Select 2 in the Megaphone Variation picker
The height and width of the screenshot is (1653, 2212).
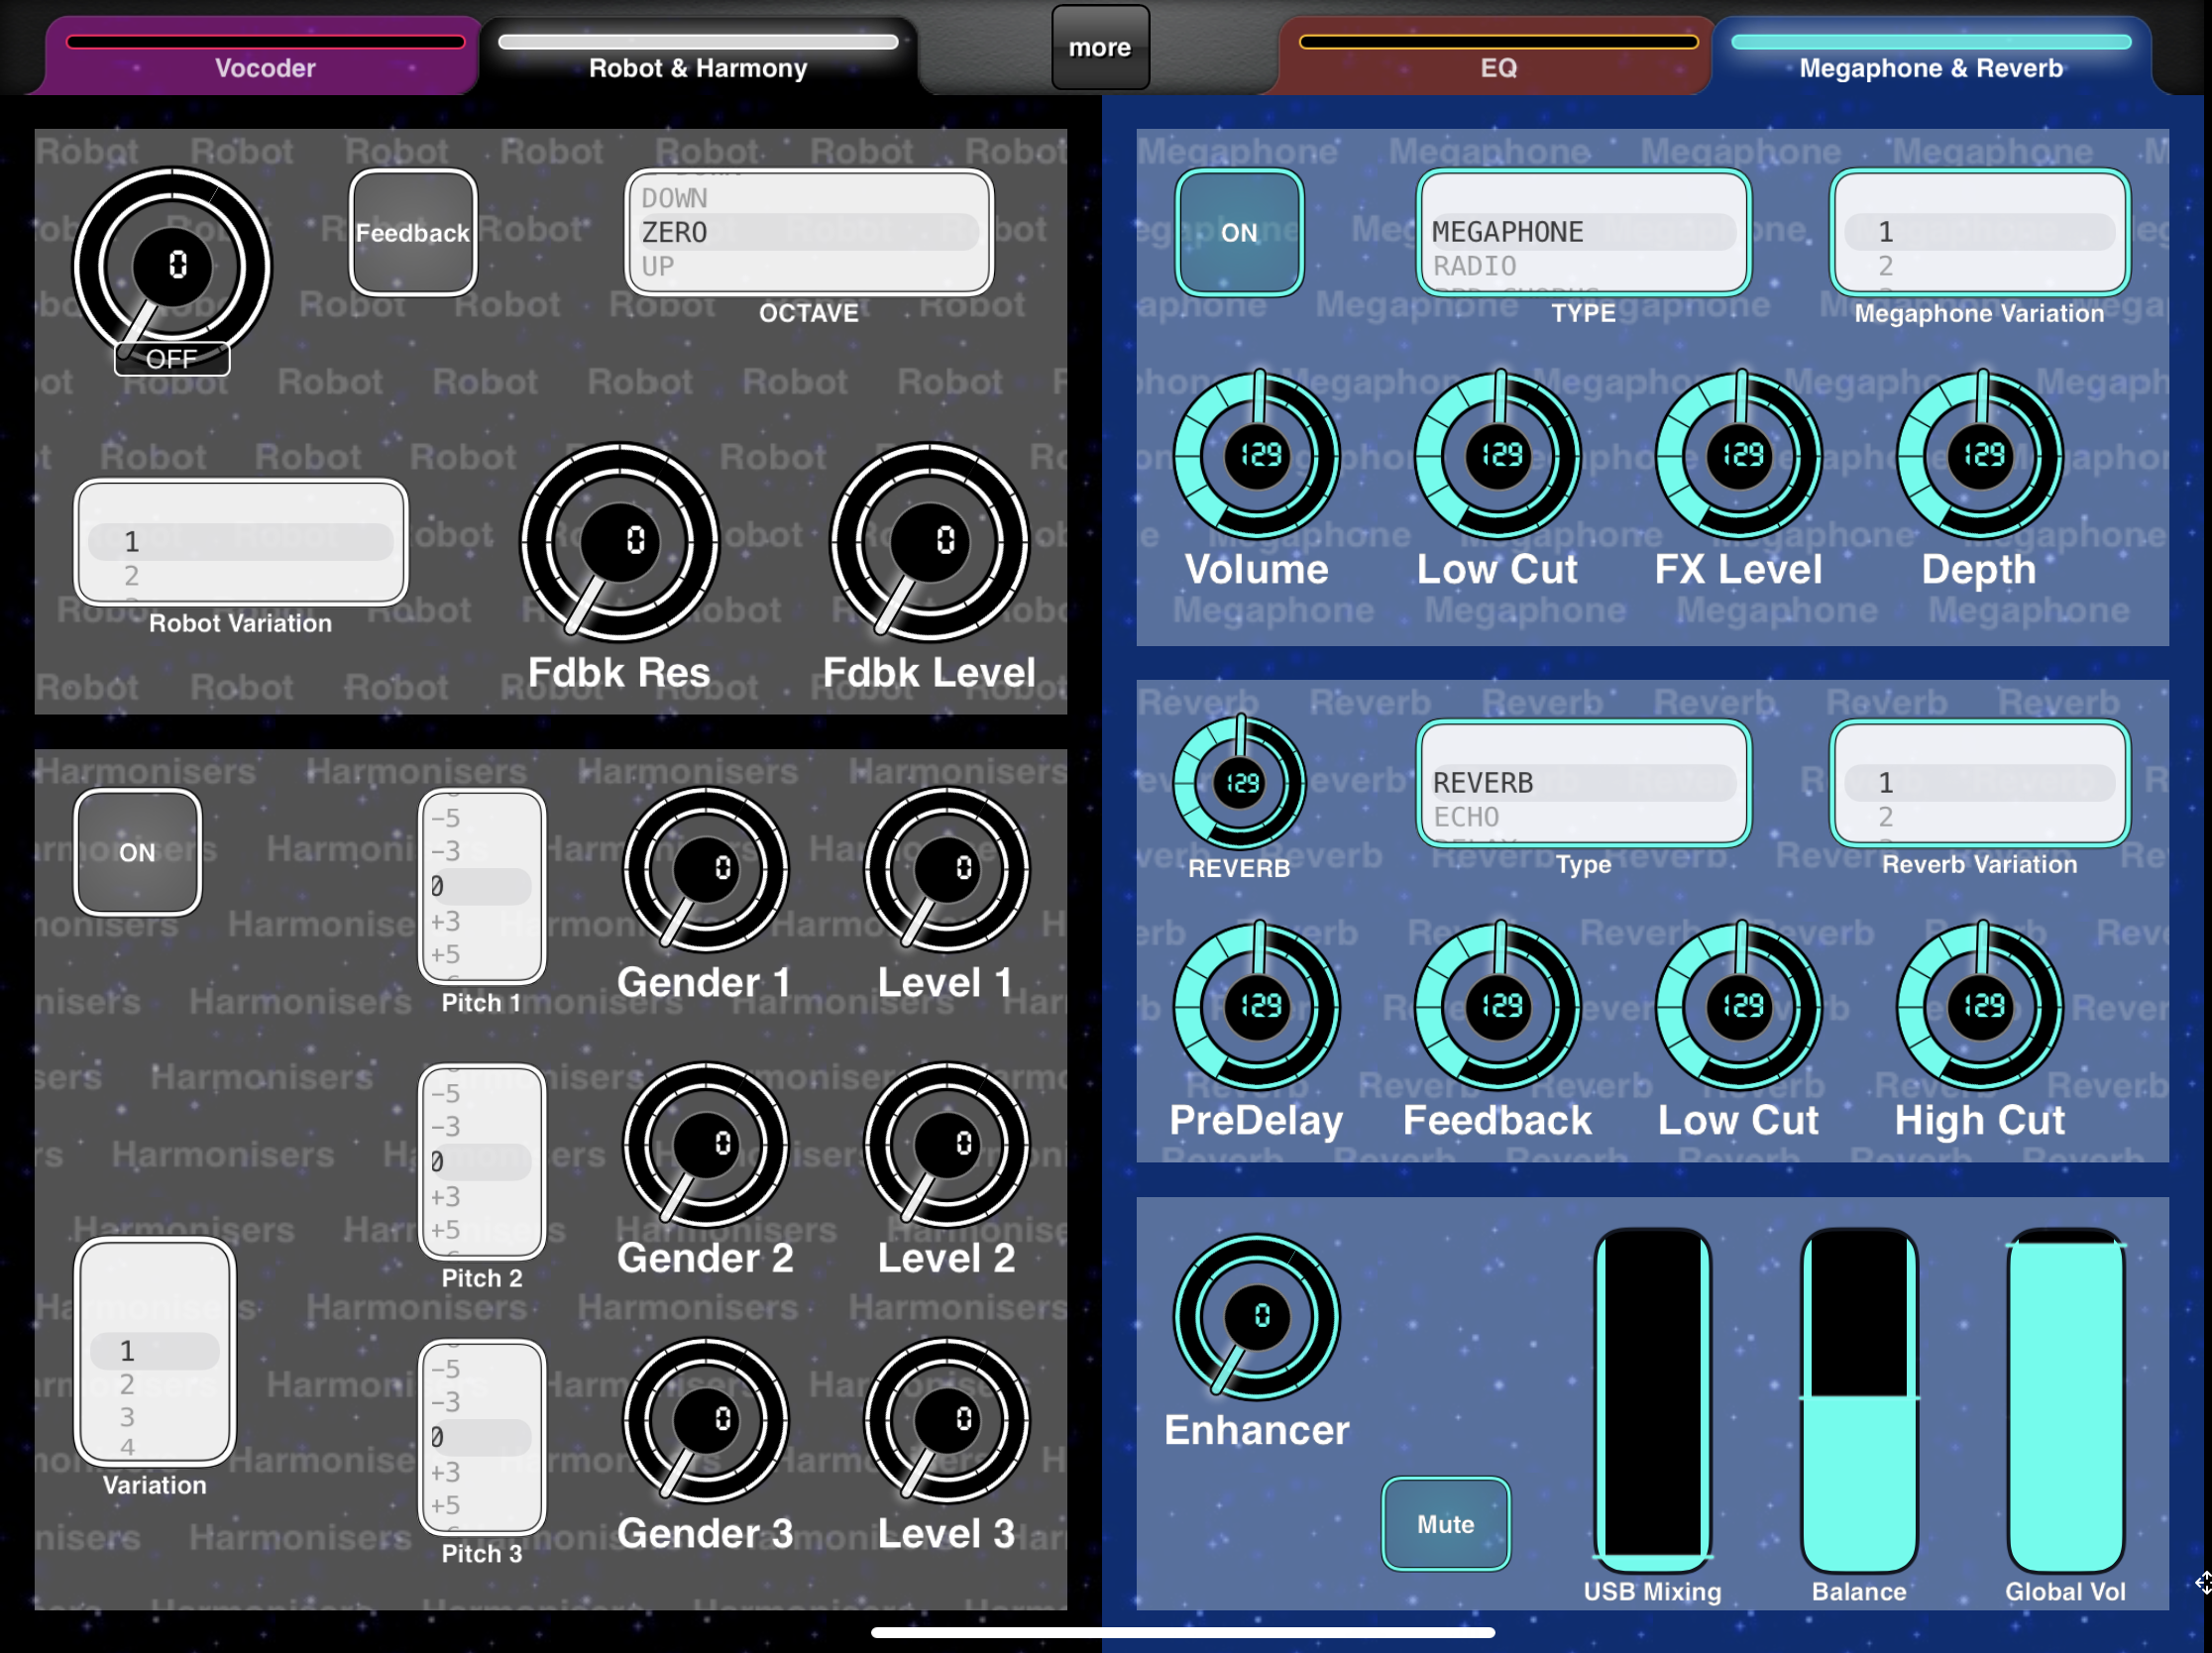coord(1885,266)
